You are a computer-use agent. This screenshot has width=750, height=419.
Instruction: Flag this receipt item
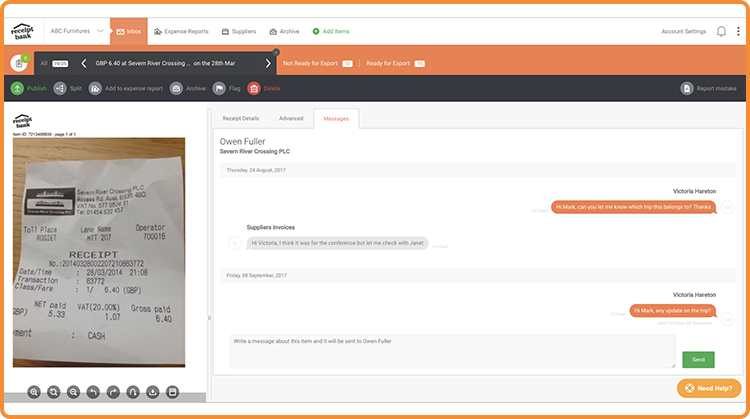(219, 88)
